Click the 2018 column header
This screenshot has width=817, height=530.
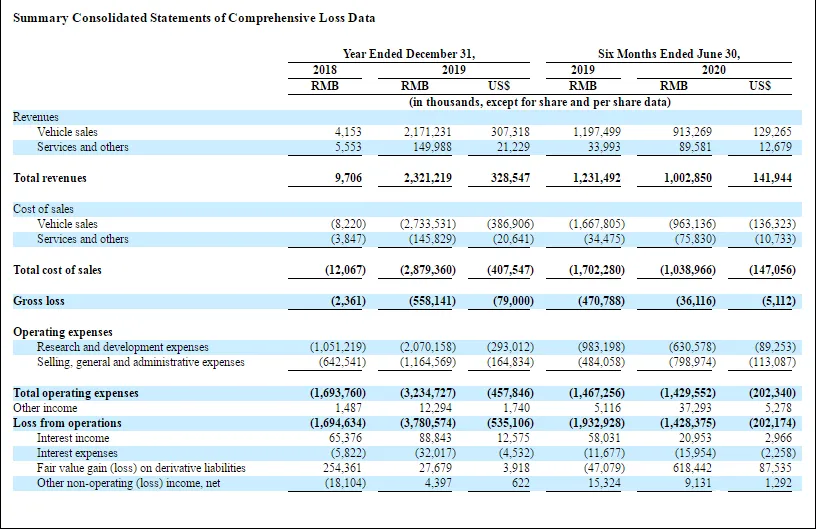tap(325, 69)
